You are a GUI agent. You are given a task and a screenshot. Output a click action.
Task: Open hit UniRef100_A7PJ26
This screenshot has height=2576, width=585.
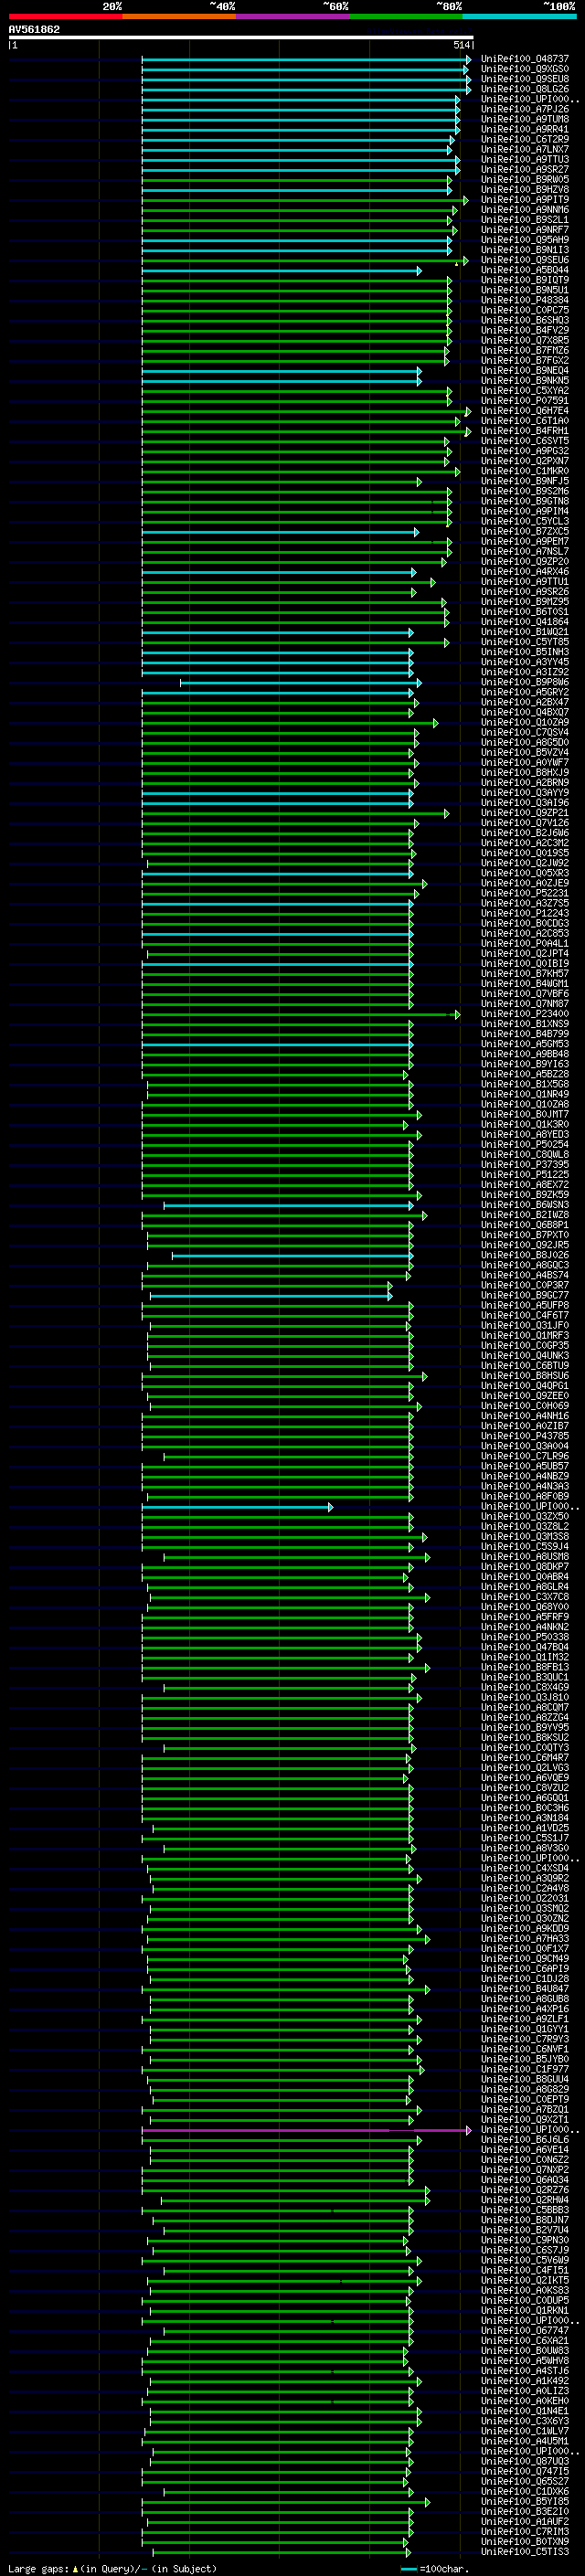click(x=525, y=109)
